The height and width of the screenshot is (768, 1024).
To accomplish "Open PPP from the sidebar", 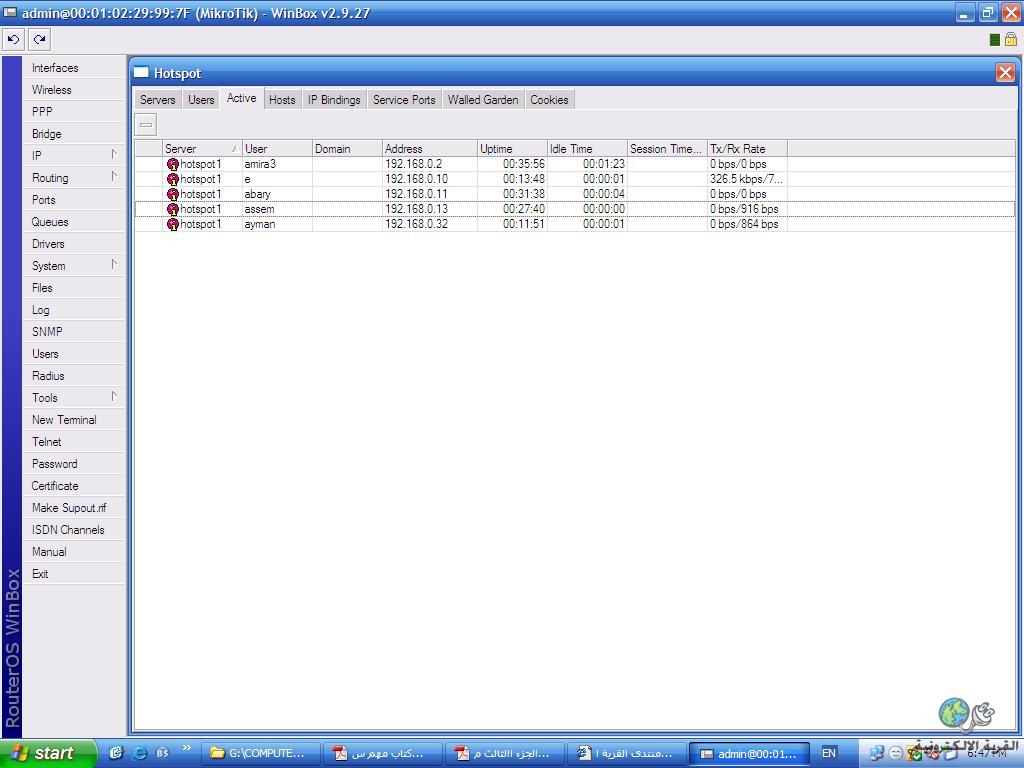I will (74, 111).
